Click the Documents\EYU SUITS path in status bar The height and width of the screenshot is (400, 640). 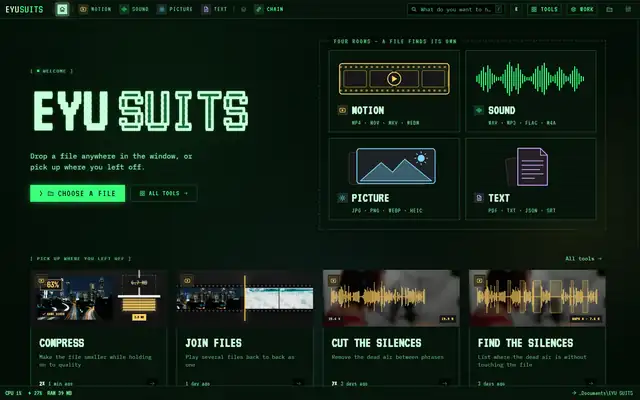tap(603, 393)
